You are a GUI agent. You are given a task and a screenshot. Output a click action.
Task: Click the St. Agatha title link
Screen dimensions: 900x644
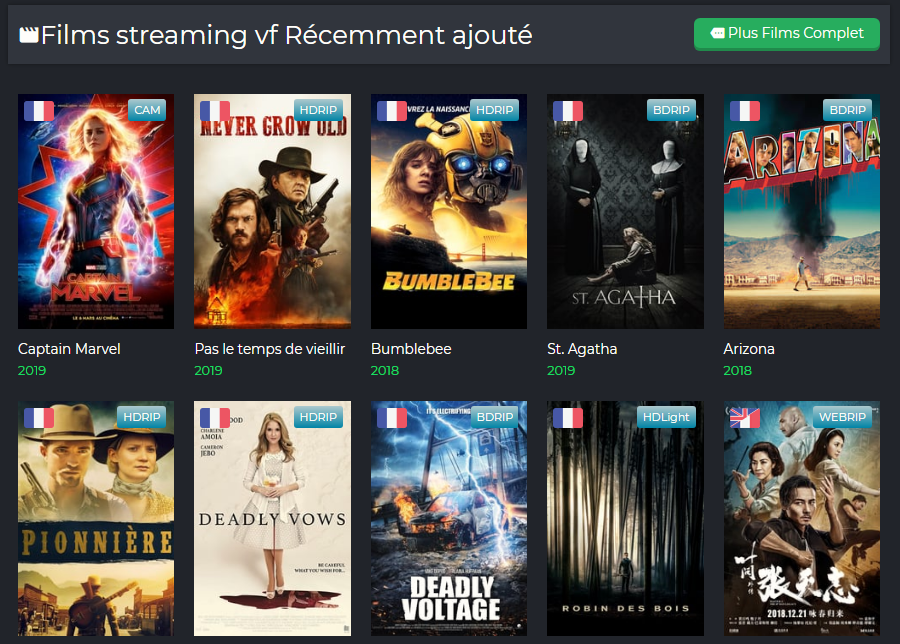582,348
